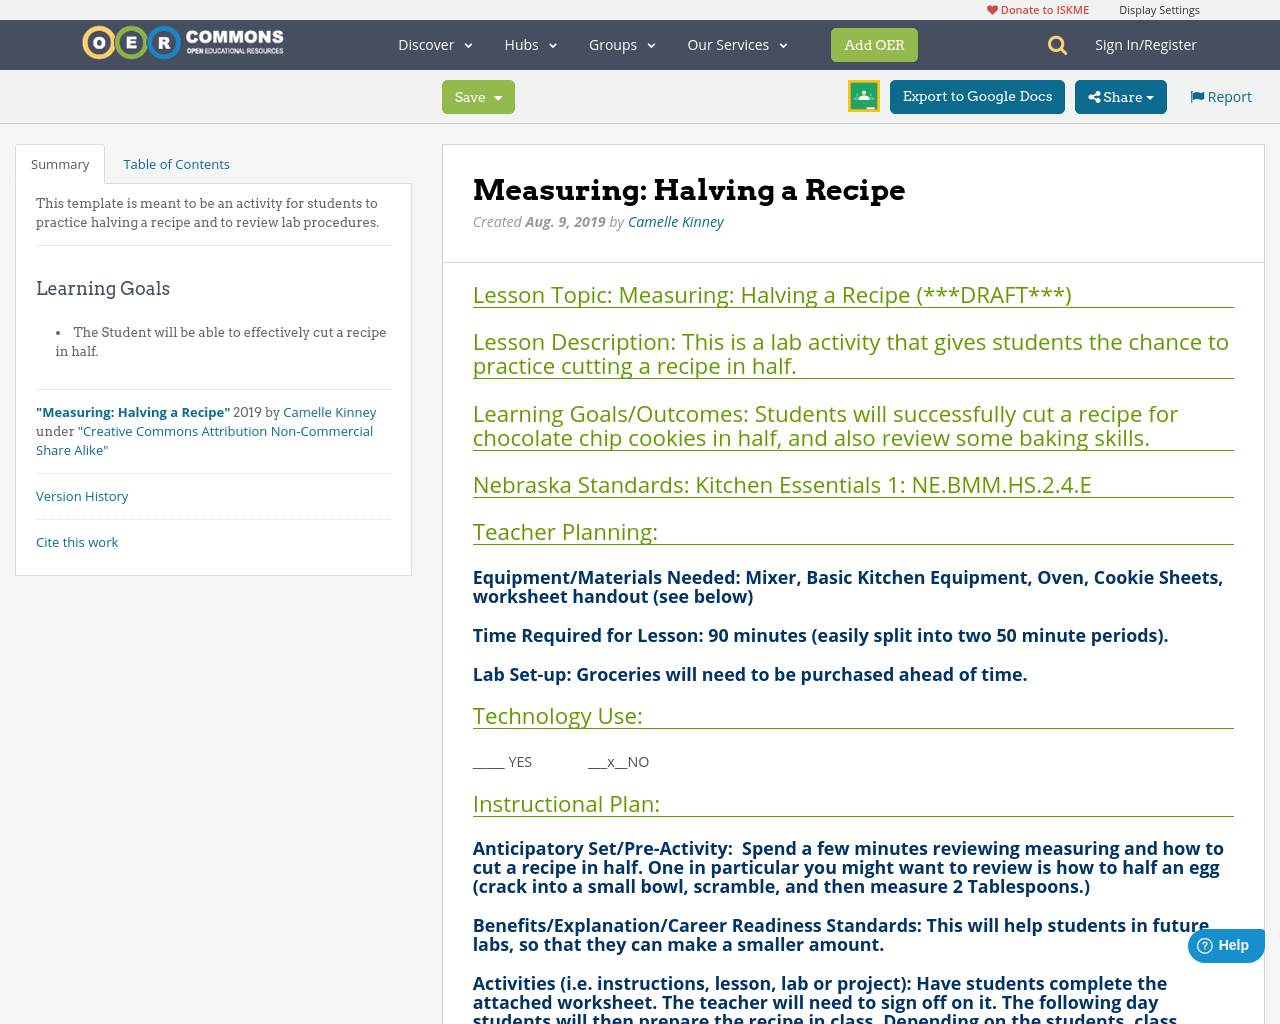The image size is (1280, 1024).
Task: Open the Hubs dropdown
Action: coord(530,43)
